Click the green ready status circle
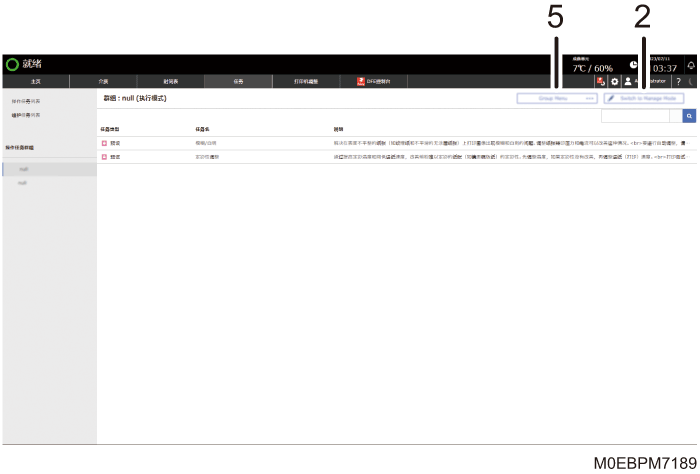This screenshot has height=474, width=700. pyautogui.click(x=12, y=64)
